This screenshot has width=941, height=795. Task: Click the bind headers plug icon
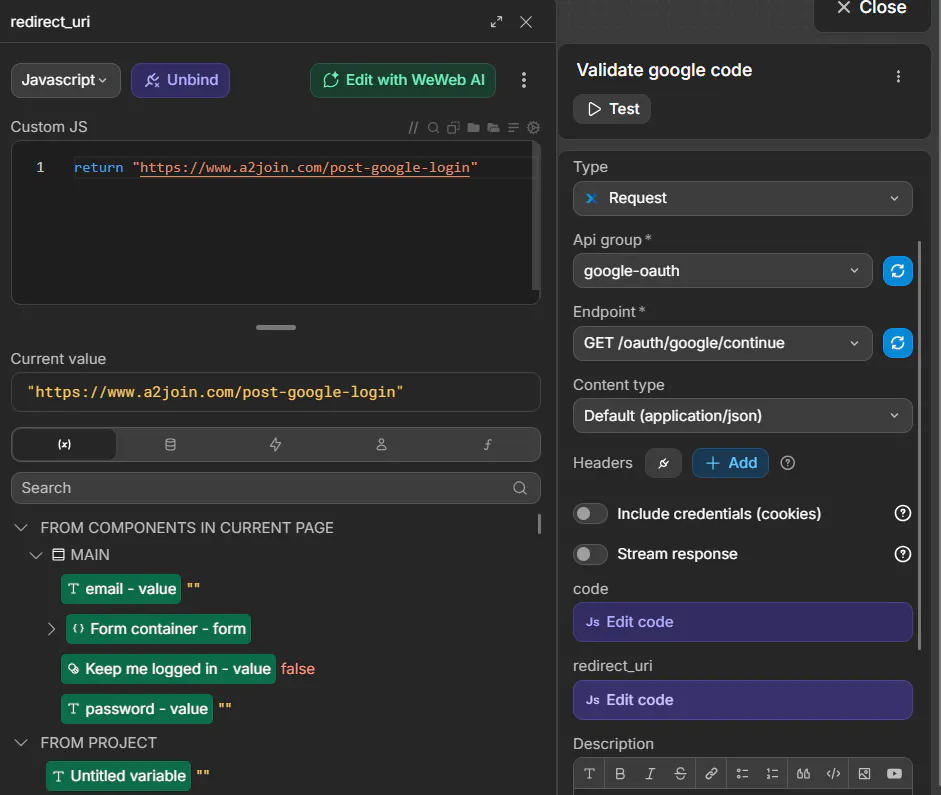(663, 463)
